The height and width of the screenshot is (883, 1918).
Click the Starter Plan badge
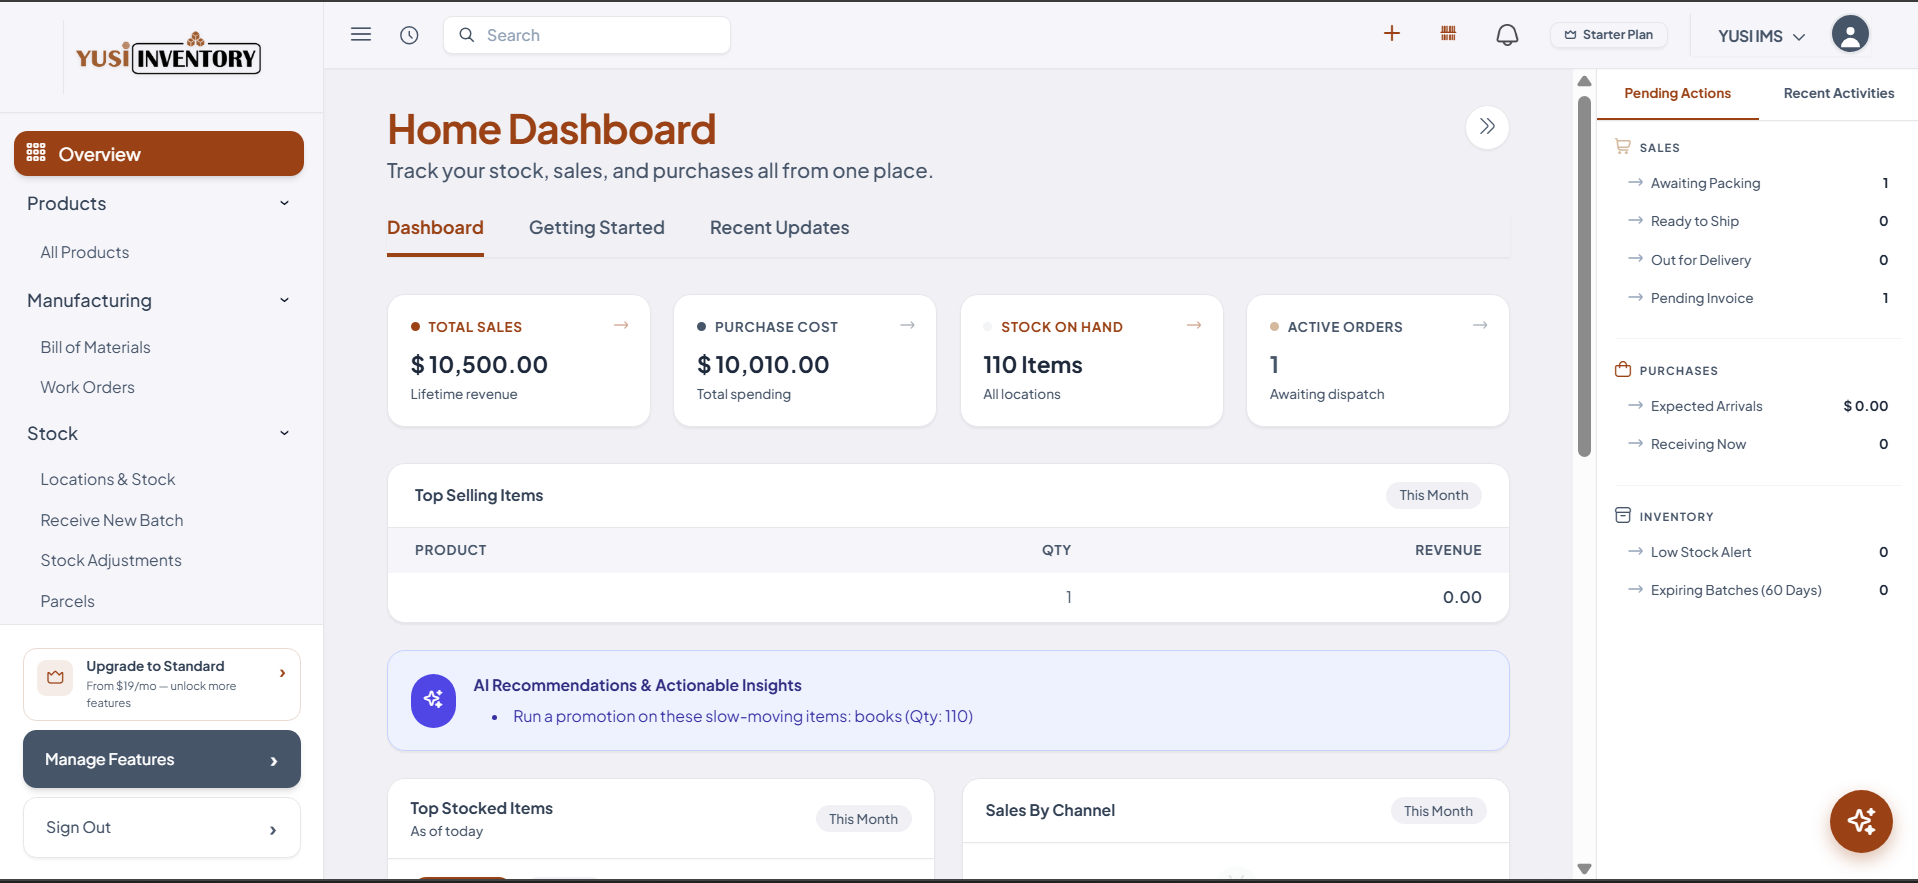click(1609, 34)
